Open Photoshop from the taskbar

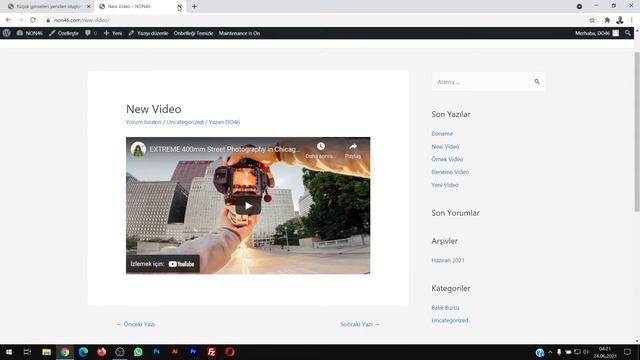156,352
